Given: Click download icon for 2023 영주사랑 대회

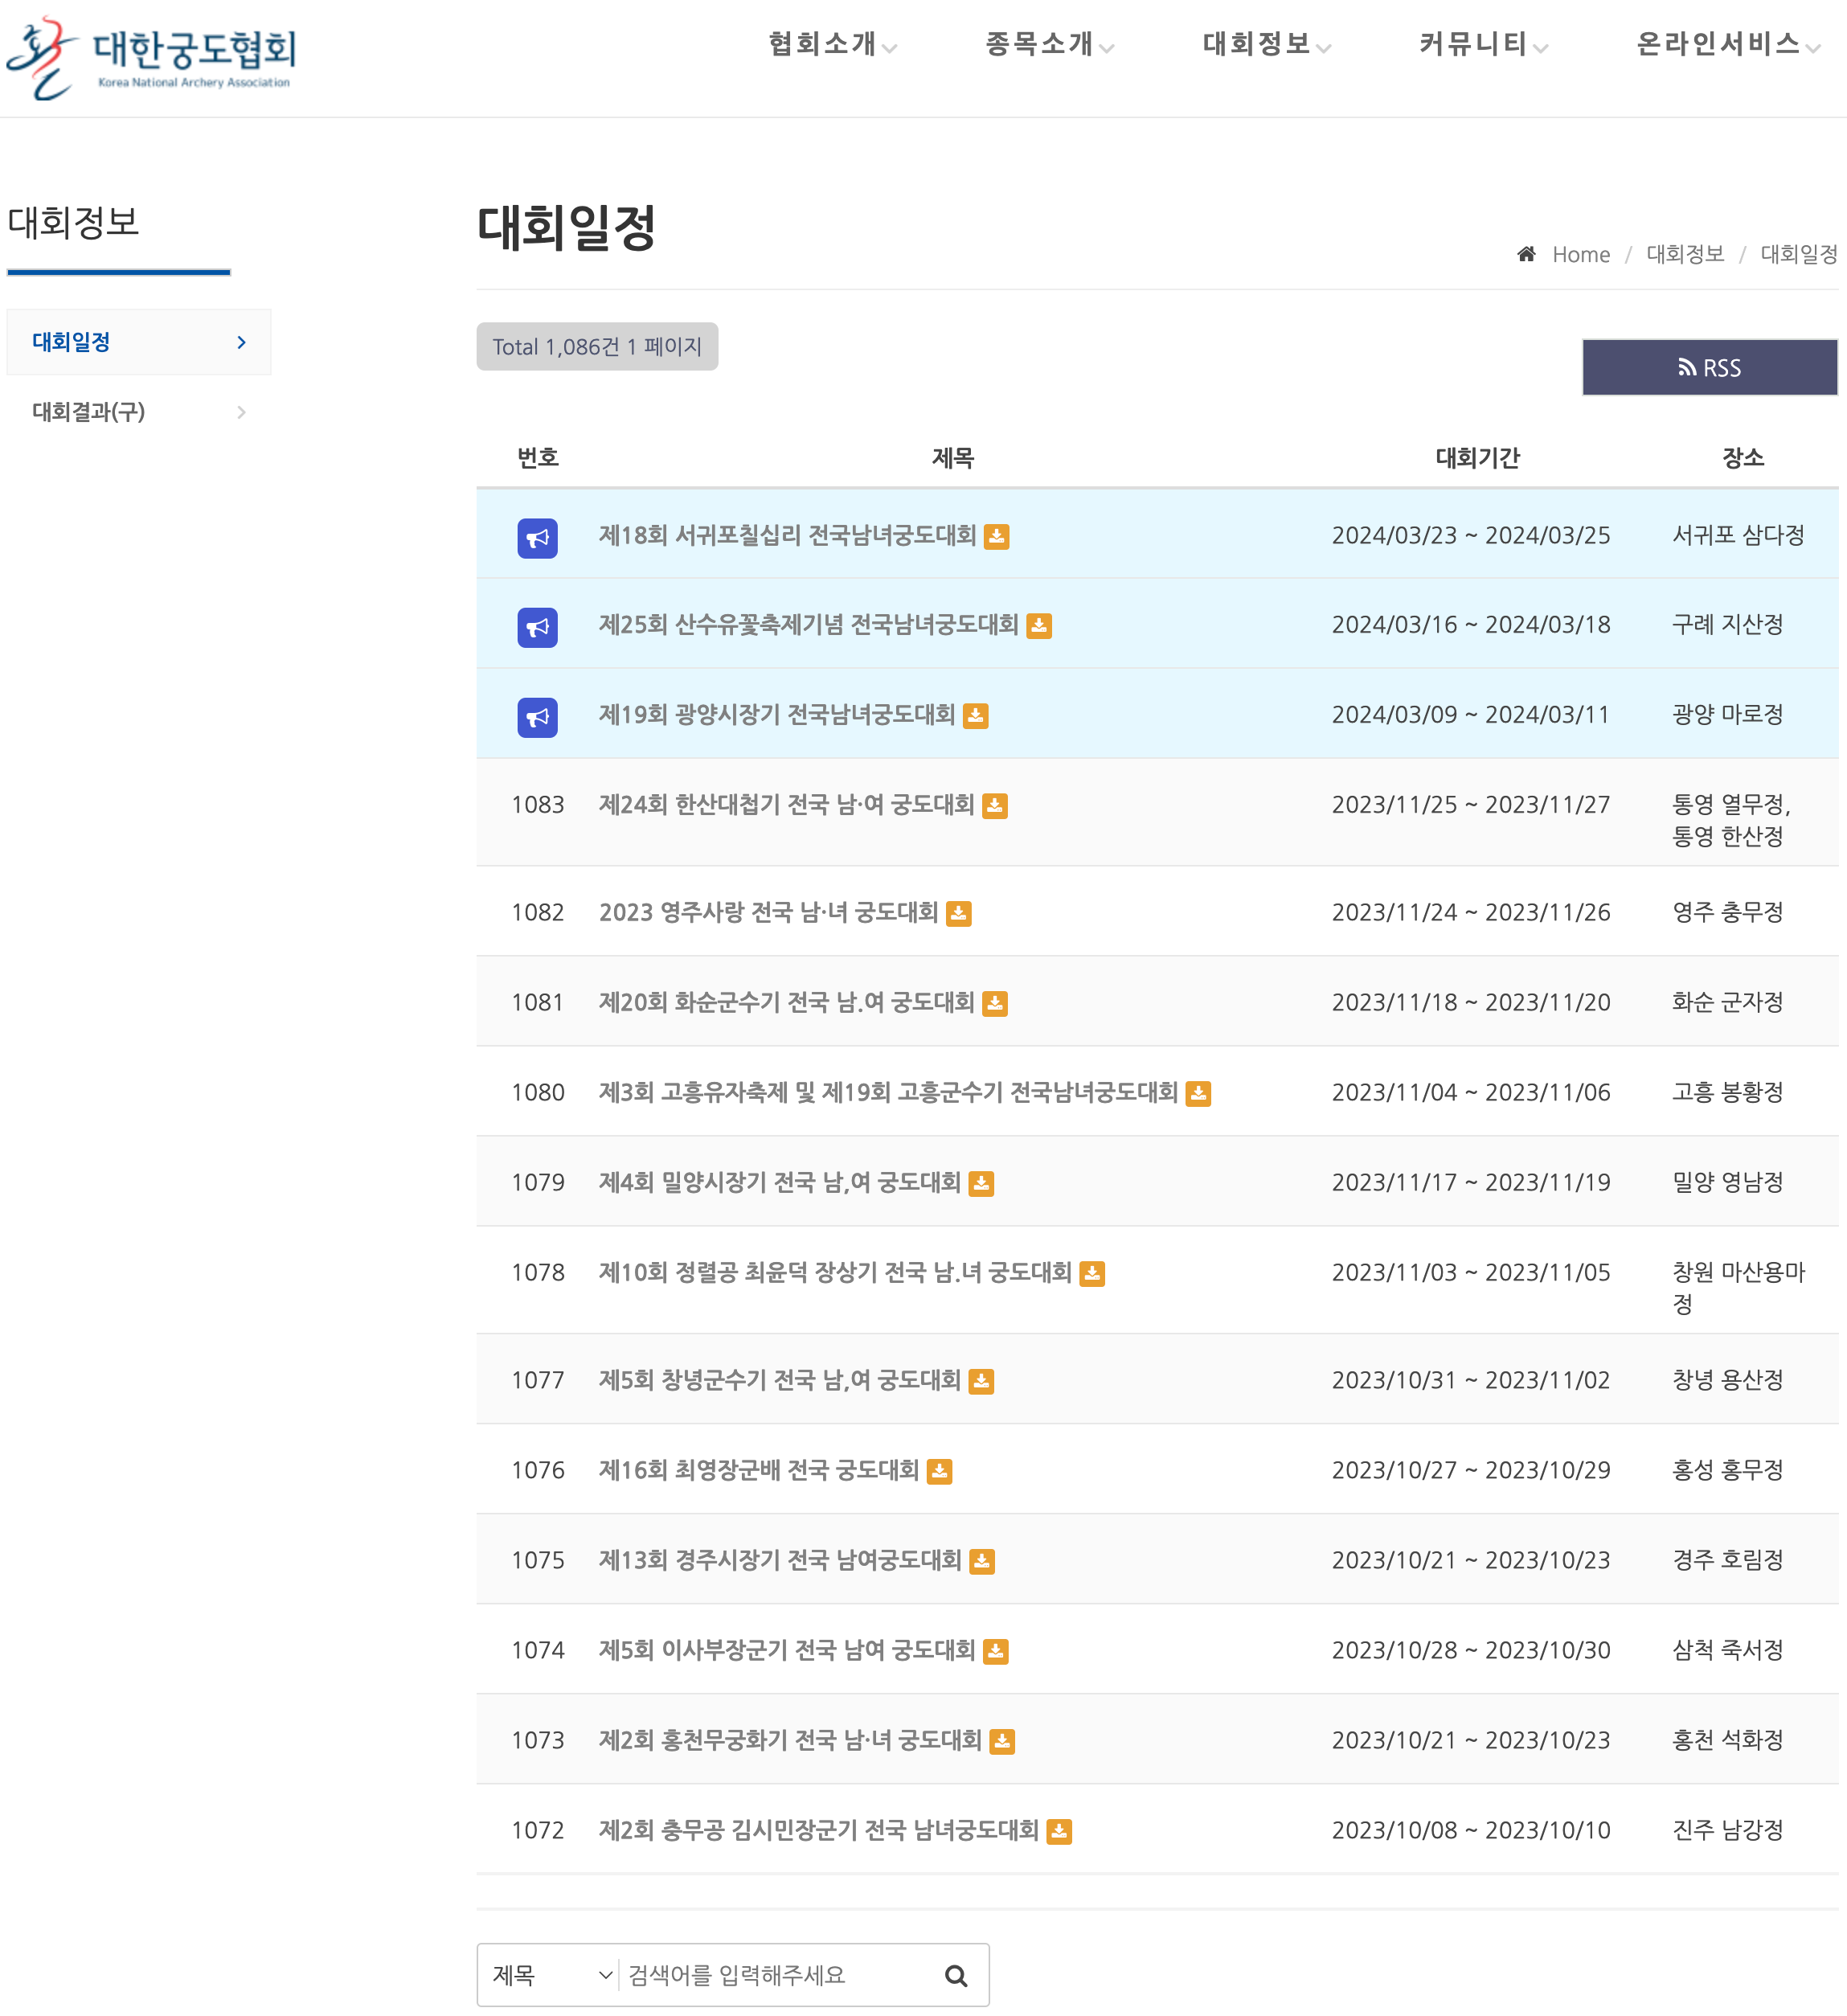Looking at the screenshot, I should pyautogui.click(x=958, y=914).
